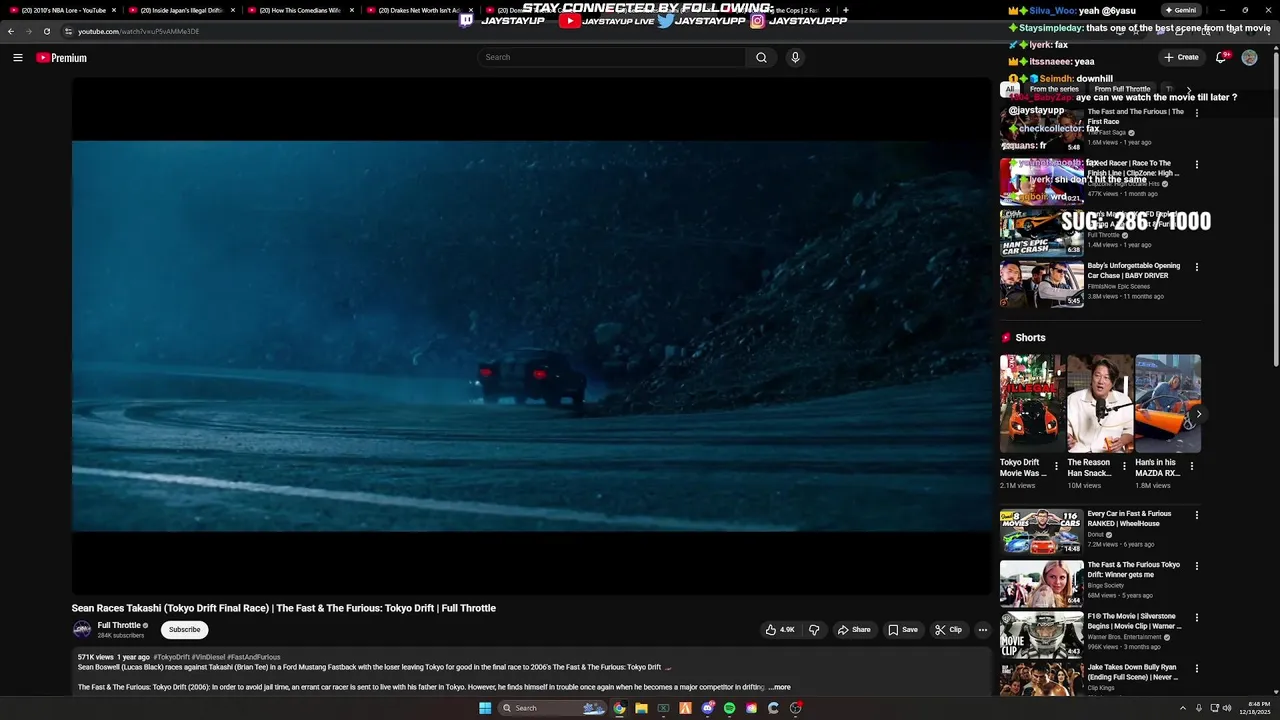Open the account avatar menu
The height and width of the screenshot is (720, 1280).
1249,57
